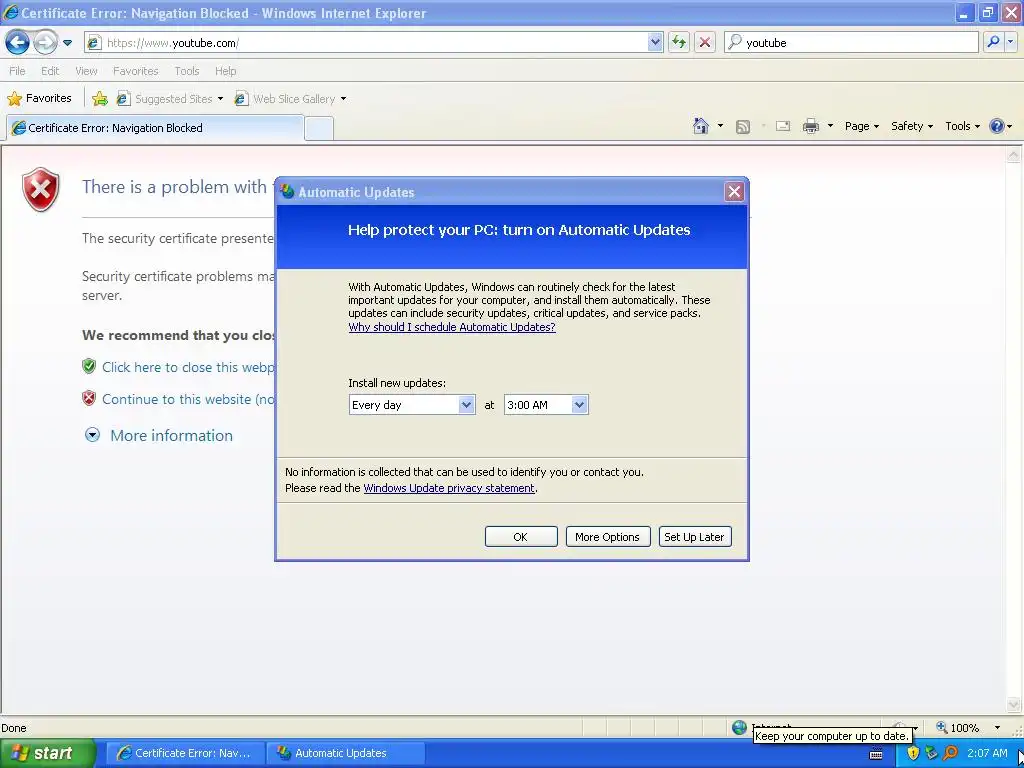
Task: Open the Favorites menu
Action: (x=135, y=71)
